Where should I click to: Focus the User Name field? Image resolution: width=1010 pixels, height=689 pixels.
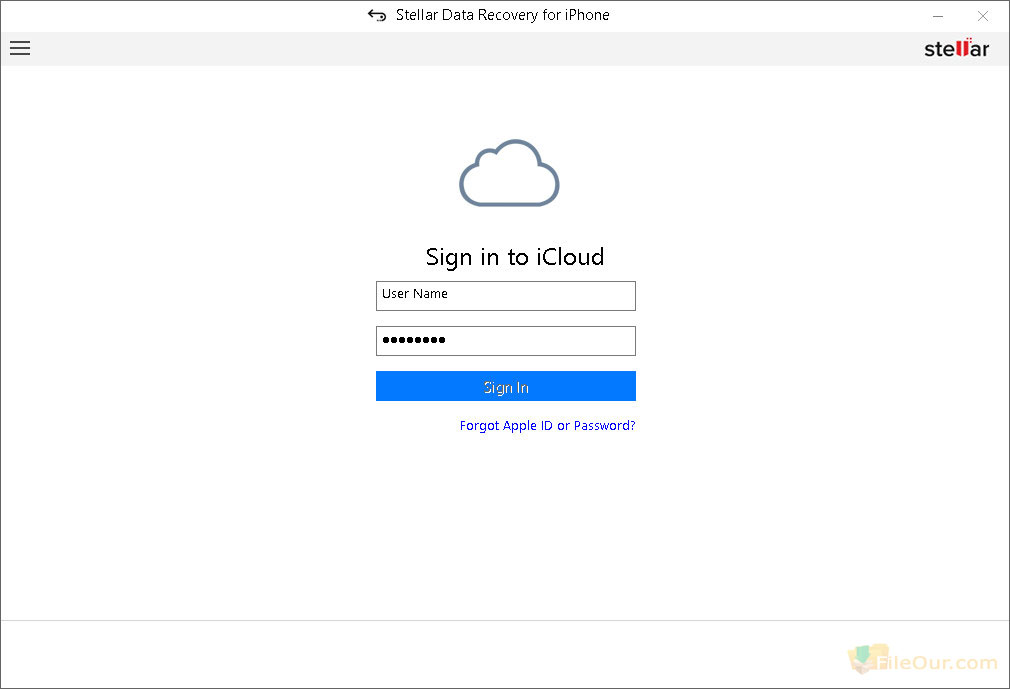pos(506,296)
